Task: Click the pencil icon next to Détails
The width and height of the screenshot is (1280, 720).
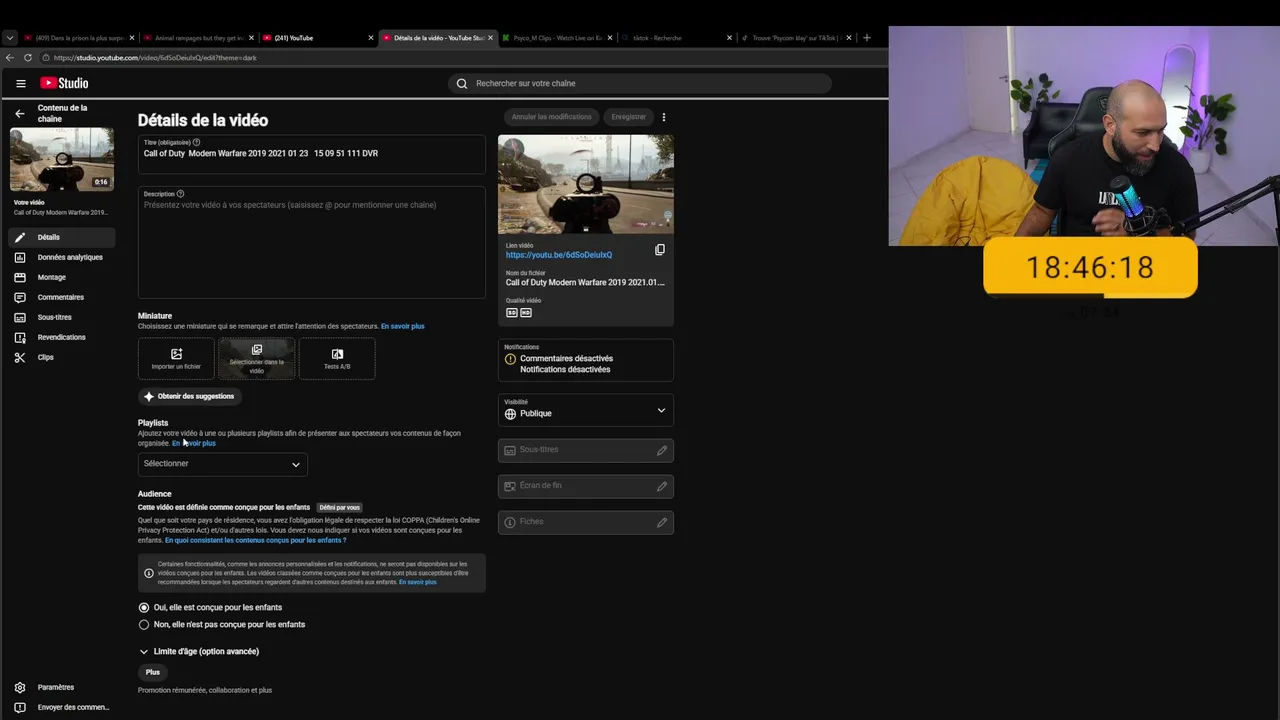Action: 19,237
